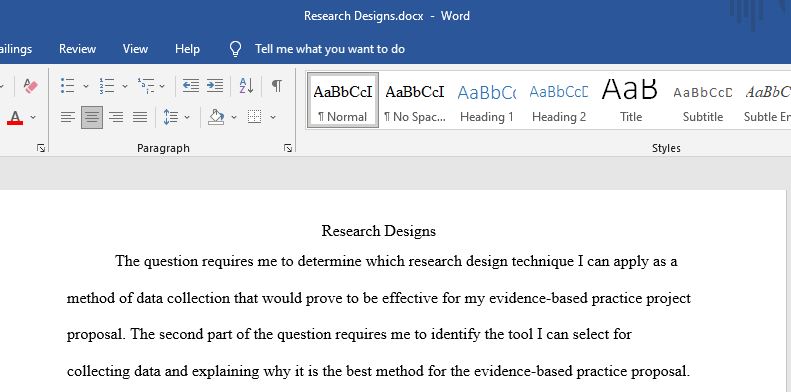Apply numbered list formatting
Image resolution: width=791 pixels, height=392 pixels.
coord(106,86)
